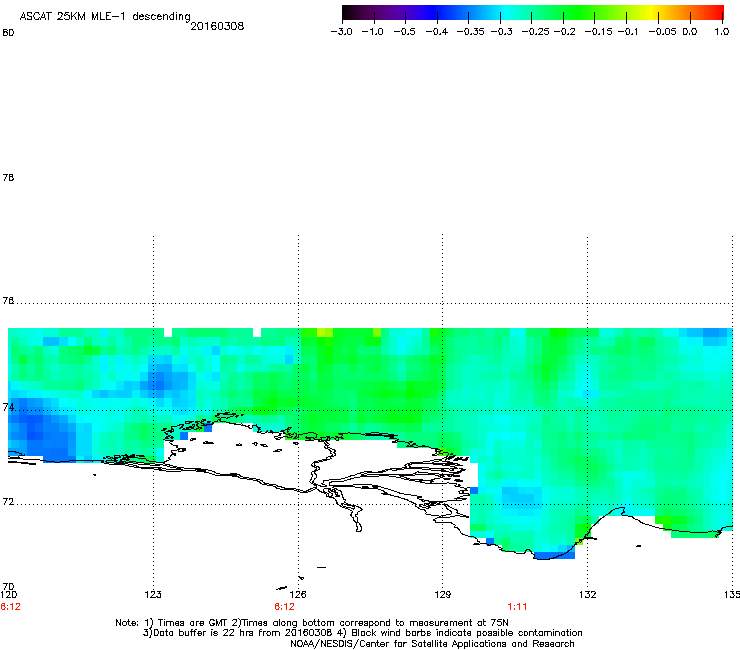Click the colorbar label -0.25

[535, 32]
